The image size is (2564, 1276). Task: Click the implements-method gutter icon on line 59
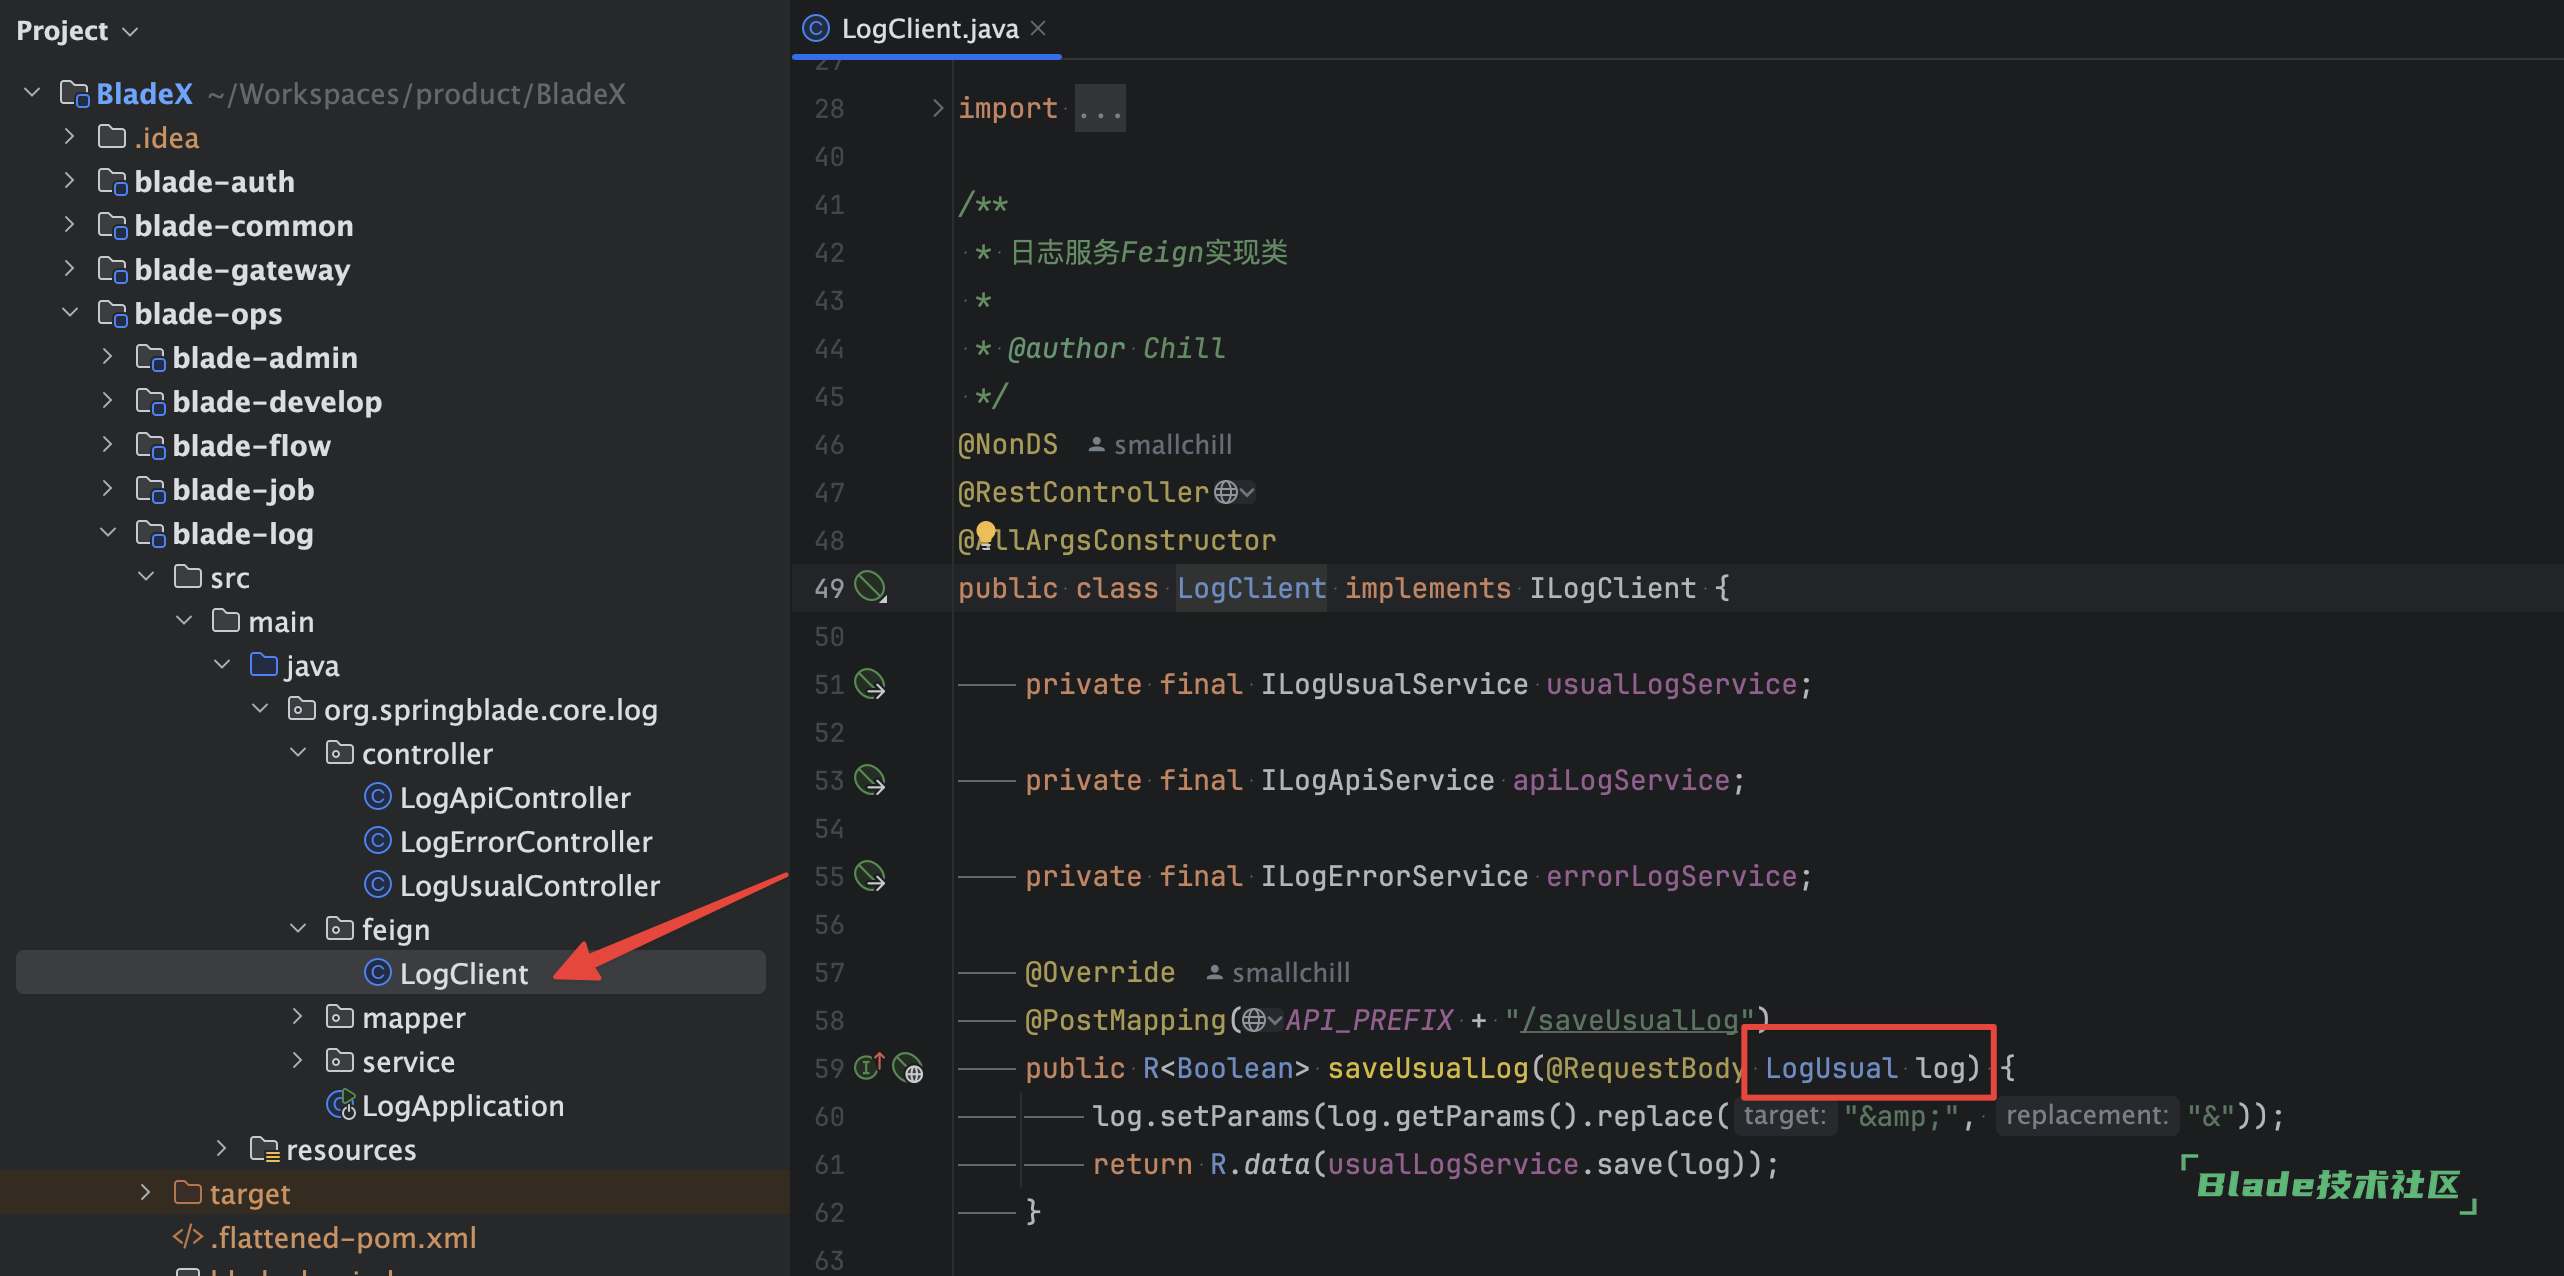[869, 1067]
